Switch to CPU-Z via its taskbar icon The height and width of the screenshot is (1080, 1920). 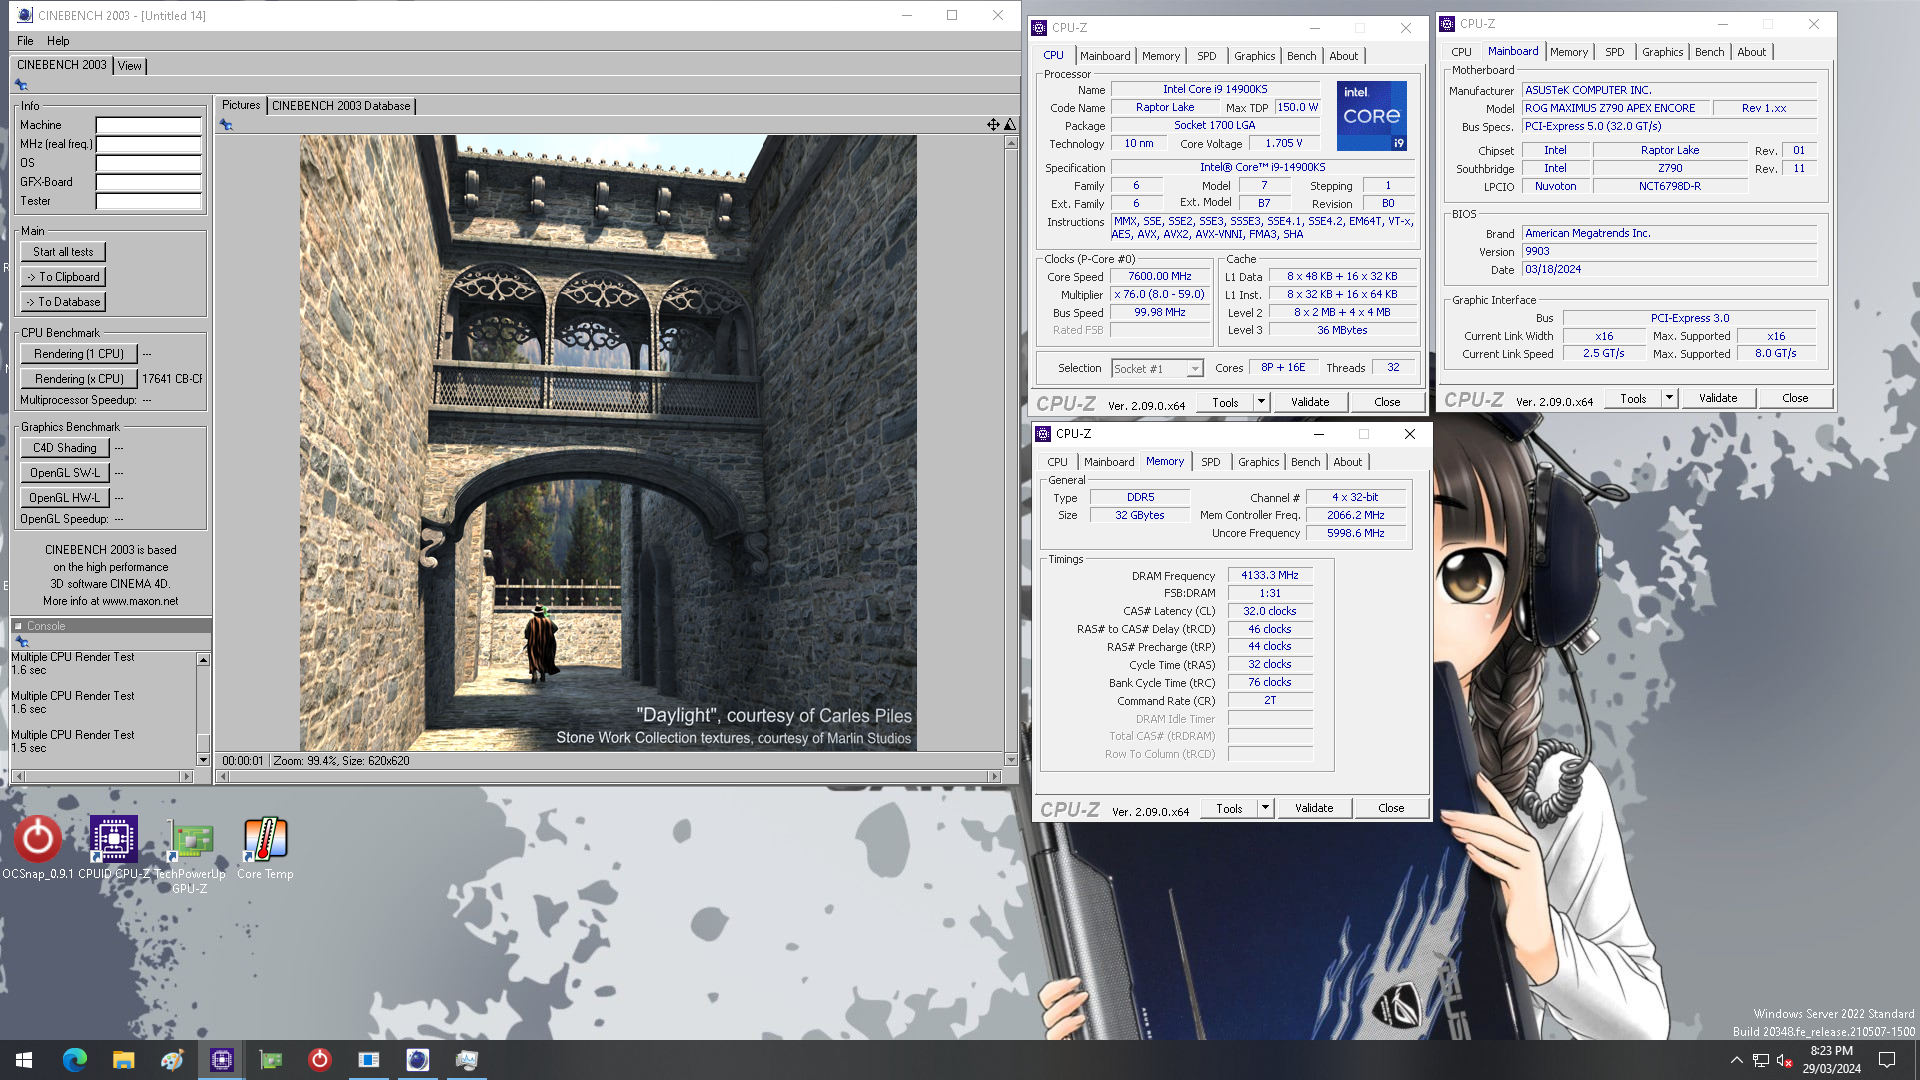point(221,1060)
